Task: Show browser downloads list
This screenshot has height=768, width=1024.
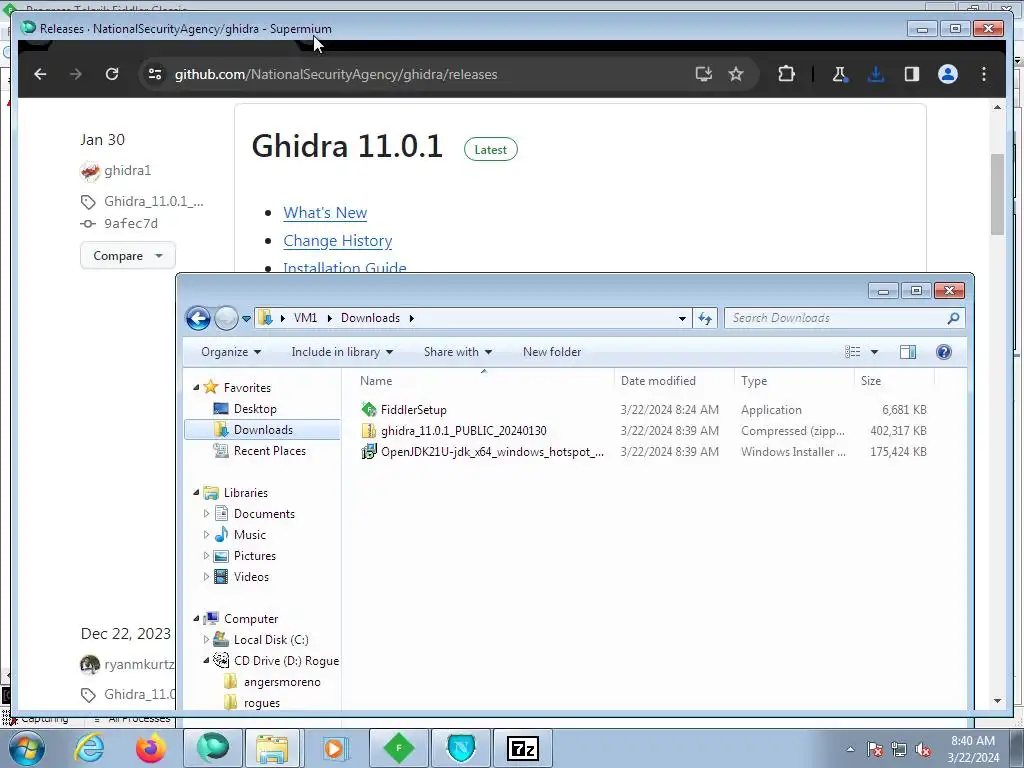Action: (x=876, y=74)
